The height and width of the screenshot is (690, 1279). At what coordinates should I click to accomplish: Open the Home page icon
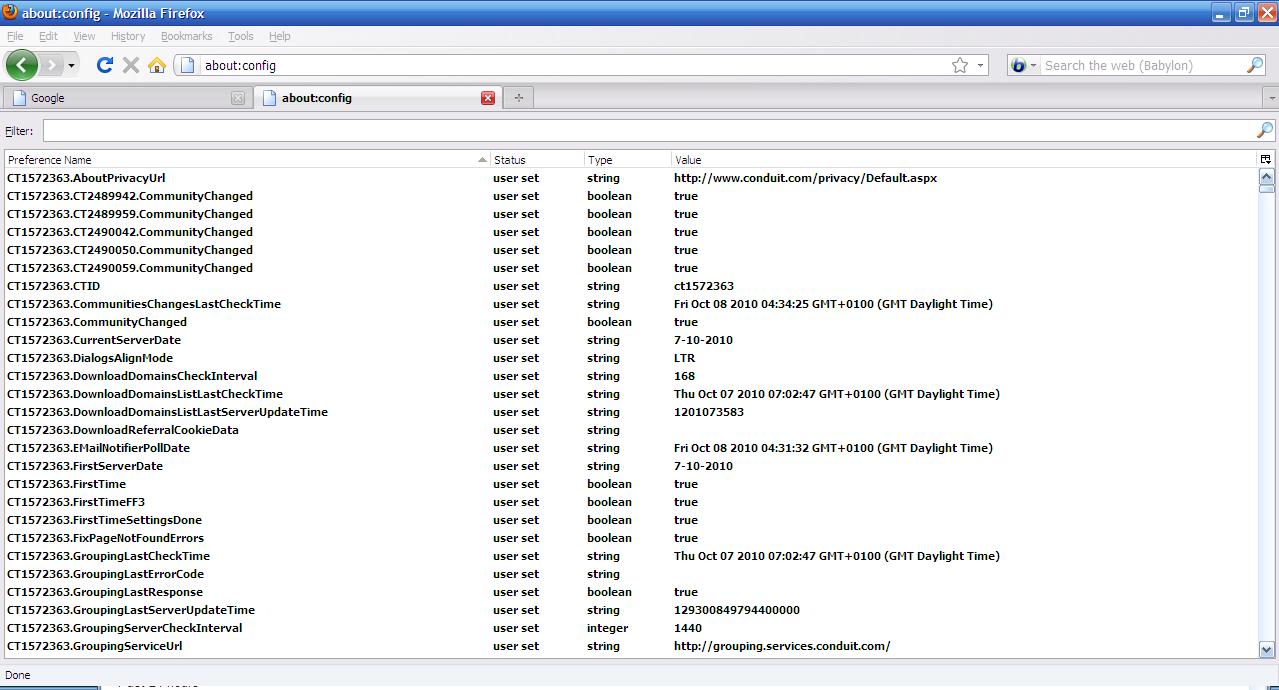[x=157, y=65]
